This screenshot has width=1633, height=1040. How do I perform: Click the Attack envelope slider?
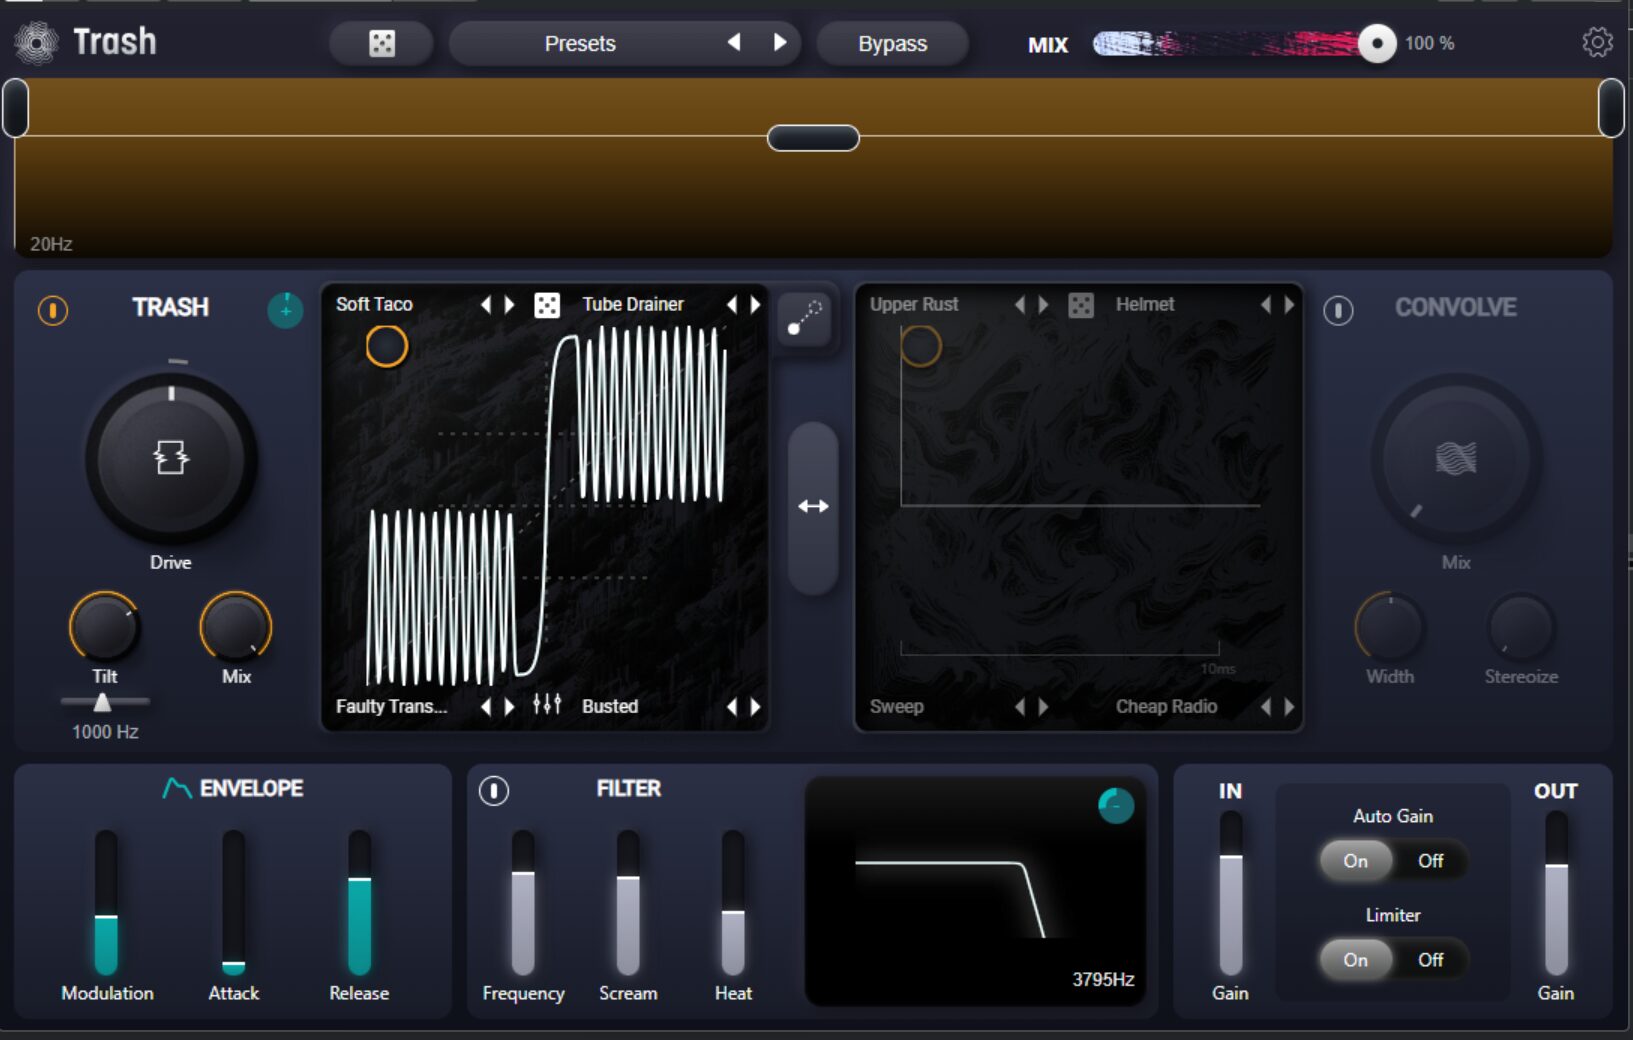[x=233, y=902]
